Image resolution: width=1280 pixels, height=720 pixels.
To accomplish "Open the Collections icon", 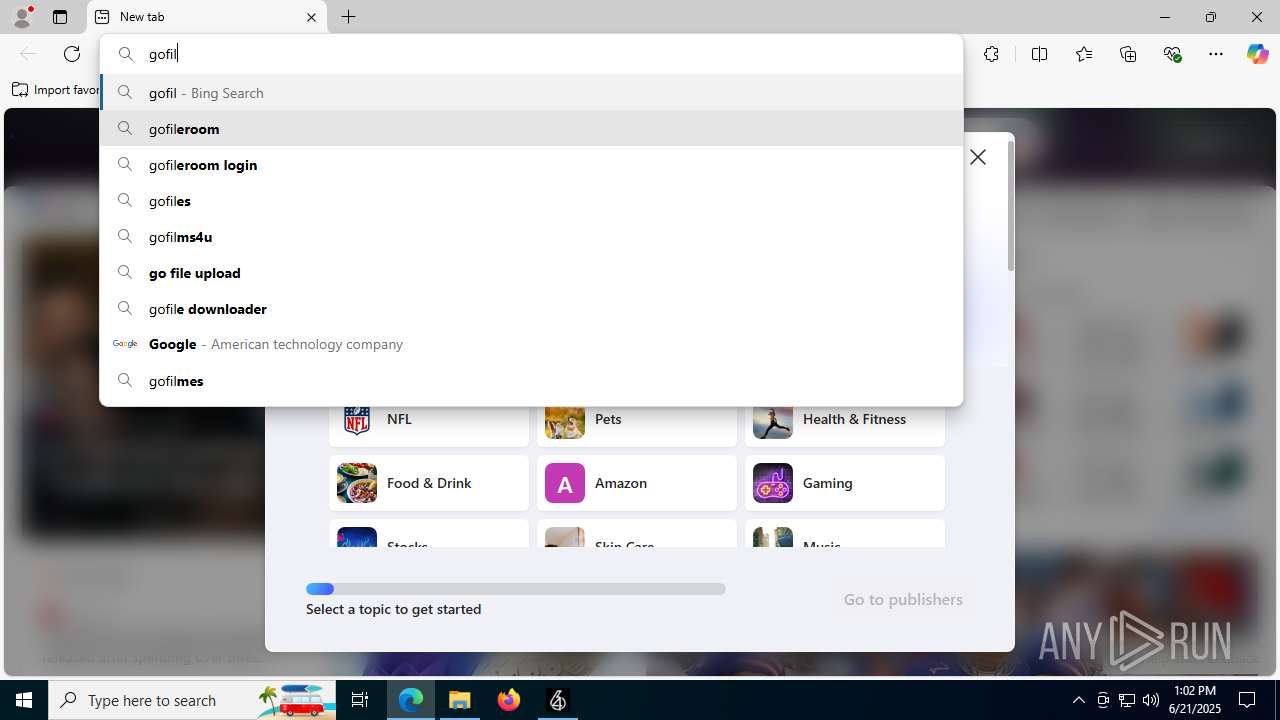I will [1128, 54].
